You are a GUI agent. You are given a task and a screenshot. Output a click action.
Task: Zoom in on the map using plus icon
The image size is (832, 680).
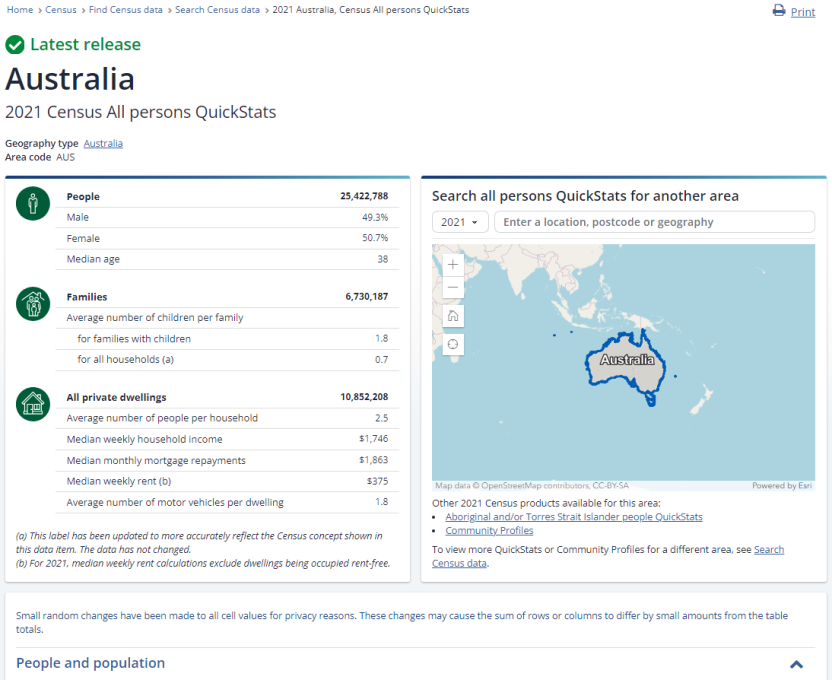pyautogui.click(x=452, y=265)
